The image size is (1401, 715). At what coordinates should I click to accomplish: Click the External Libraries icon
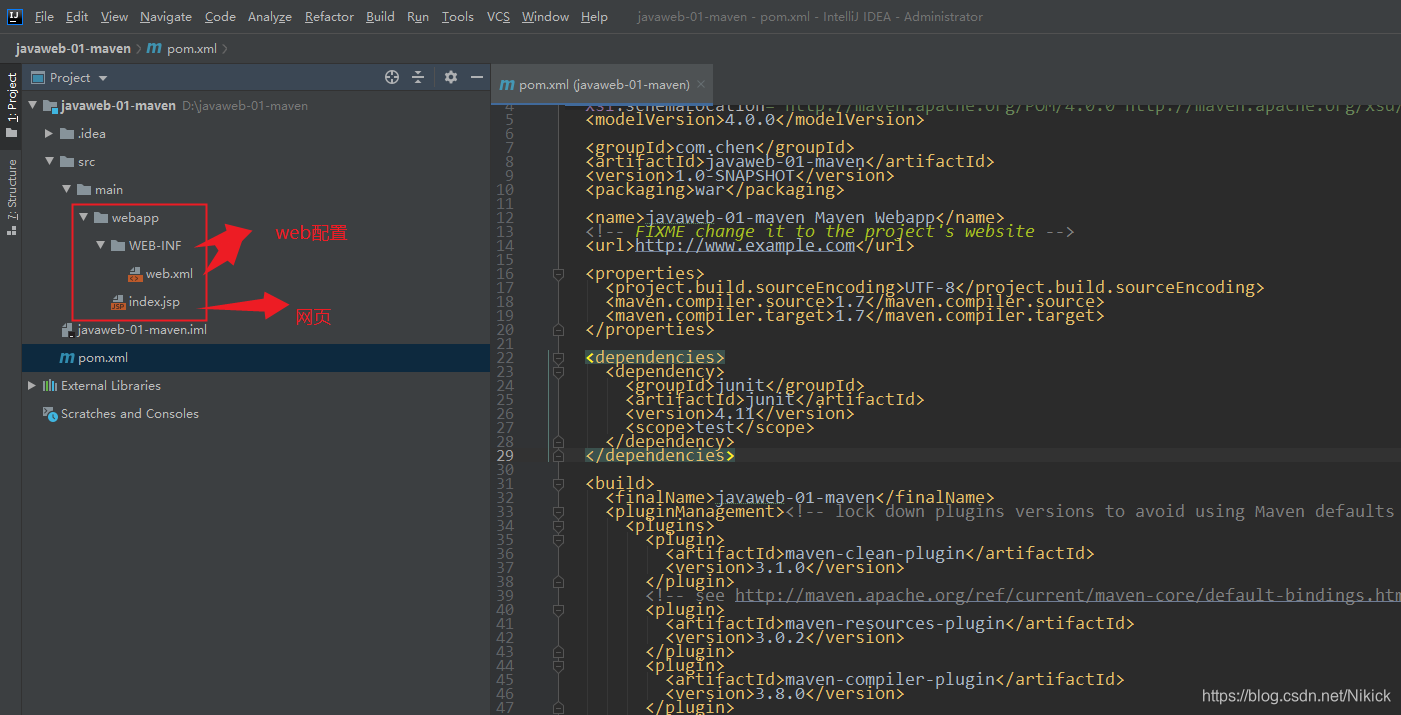50,385
